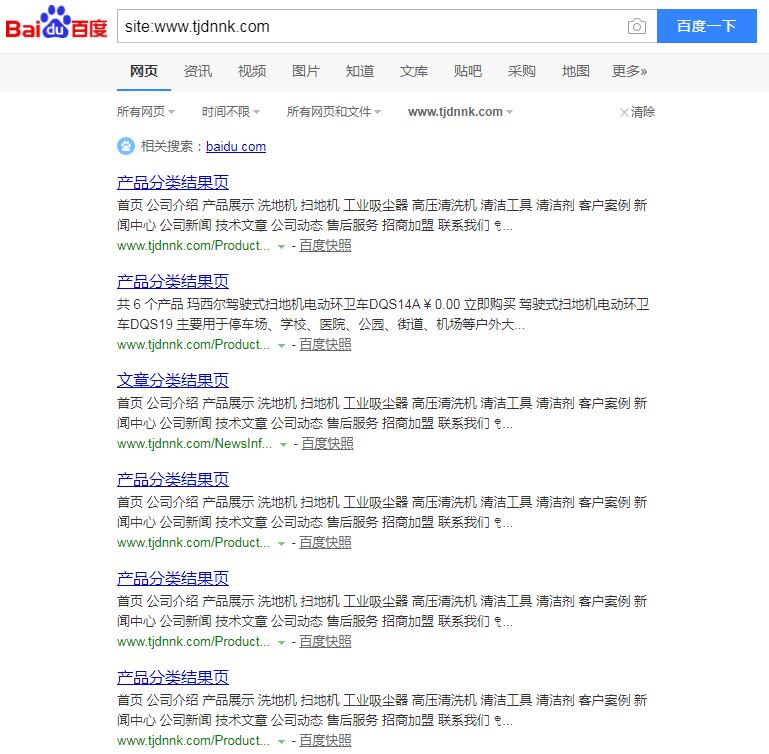The width and height of the screenshot is (769, 754).
Task: Open the 时间不限 time filter dropdown
Action: 231,112
